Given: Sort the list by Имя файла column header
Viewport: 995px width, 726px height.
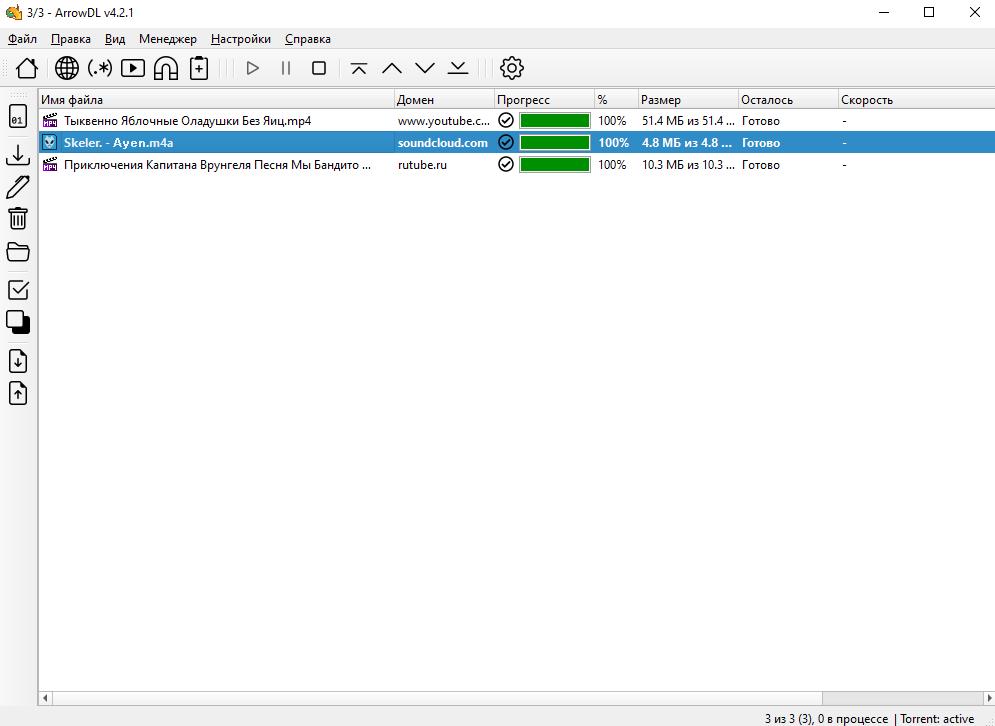Looking at the screenshot, I should 215,100.
